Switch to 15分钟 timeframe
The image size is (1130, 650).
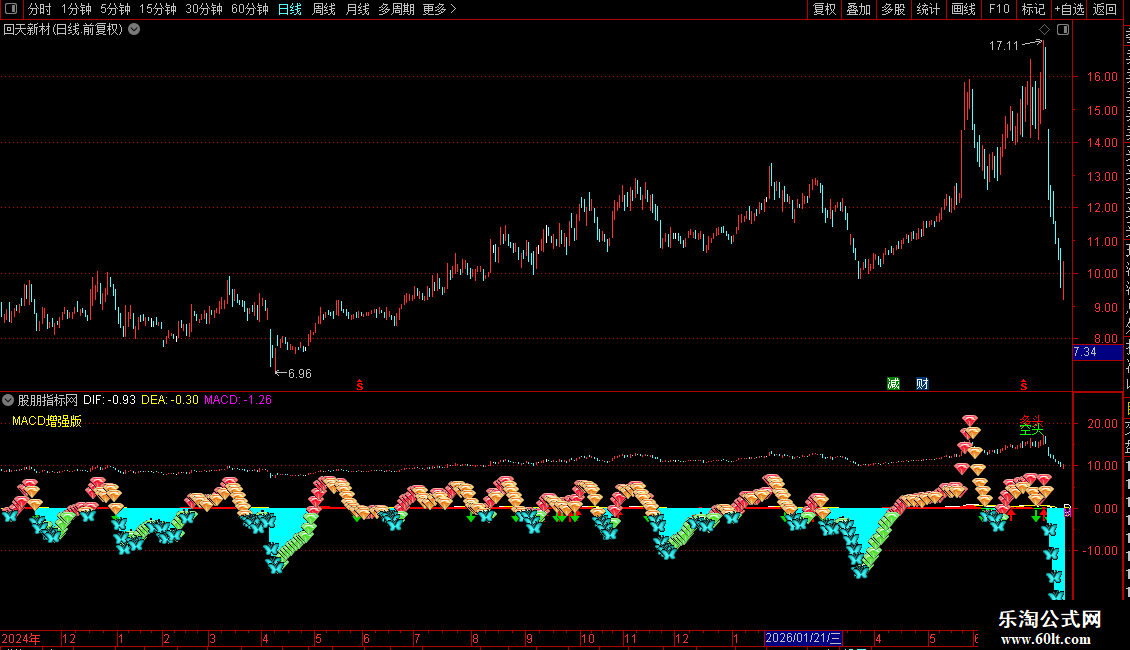[158, 9]
